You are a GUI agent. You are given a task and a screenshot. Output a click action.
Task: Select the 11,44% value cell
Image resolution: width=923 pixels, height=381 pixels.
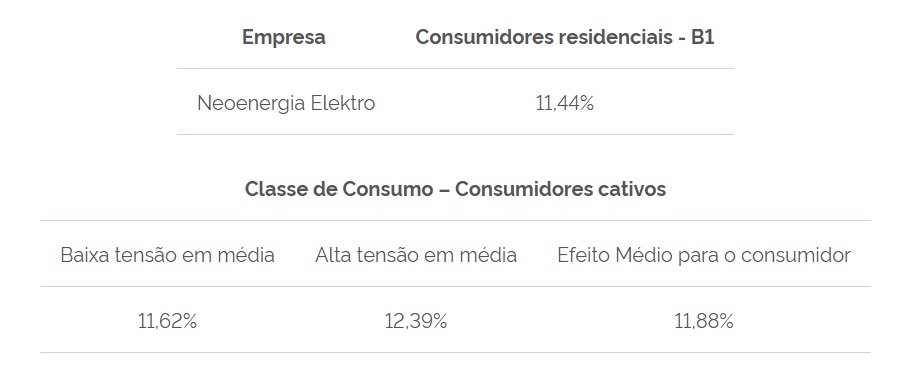click(x=565, y=104)
